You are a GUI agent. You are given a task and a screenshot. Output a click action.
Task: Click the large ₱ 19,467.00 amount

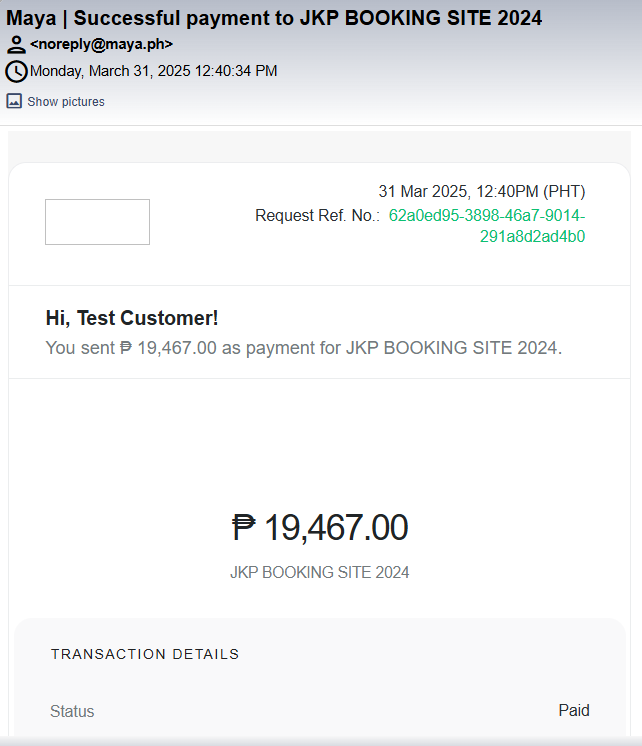click(x=320, y=527)
